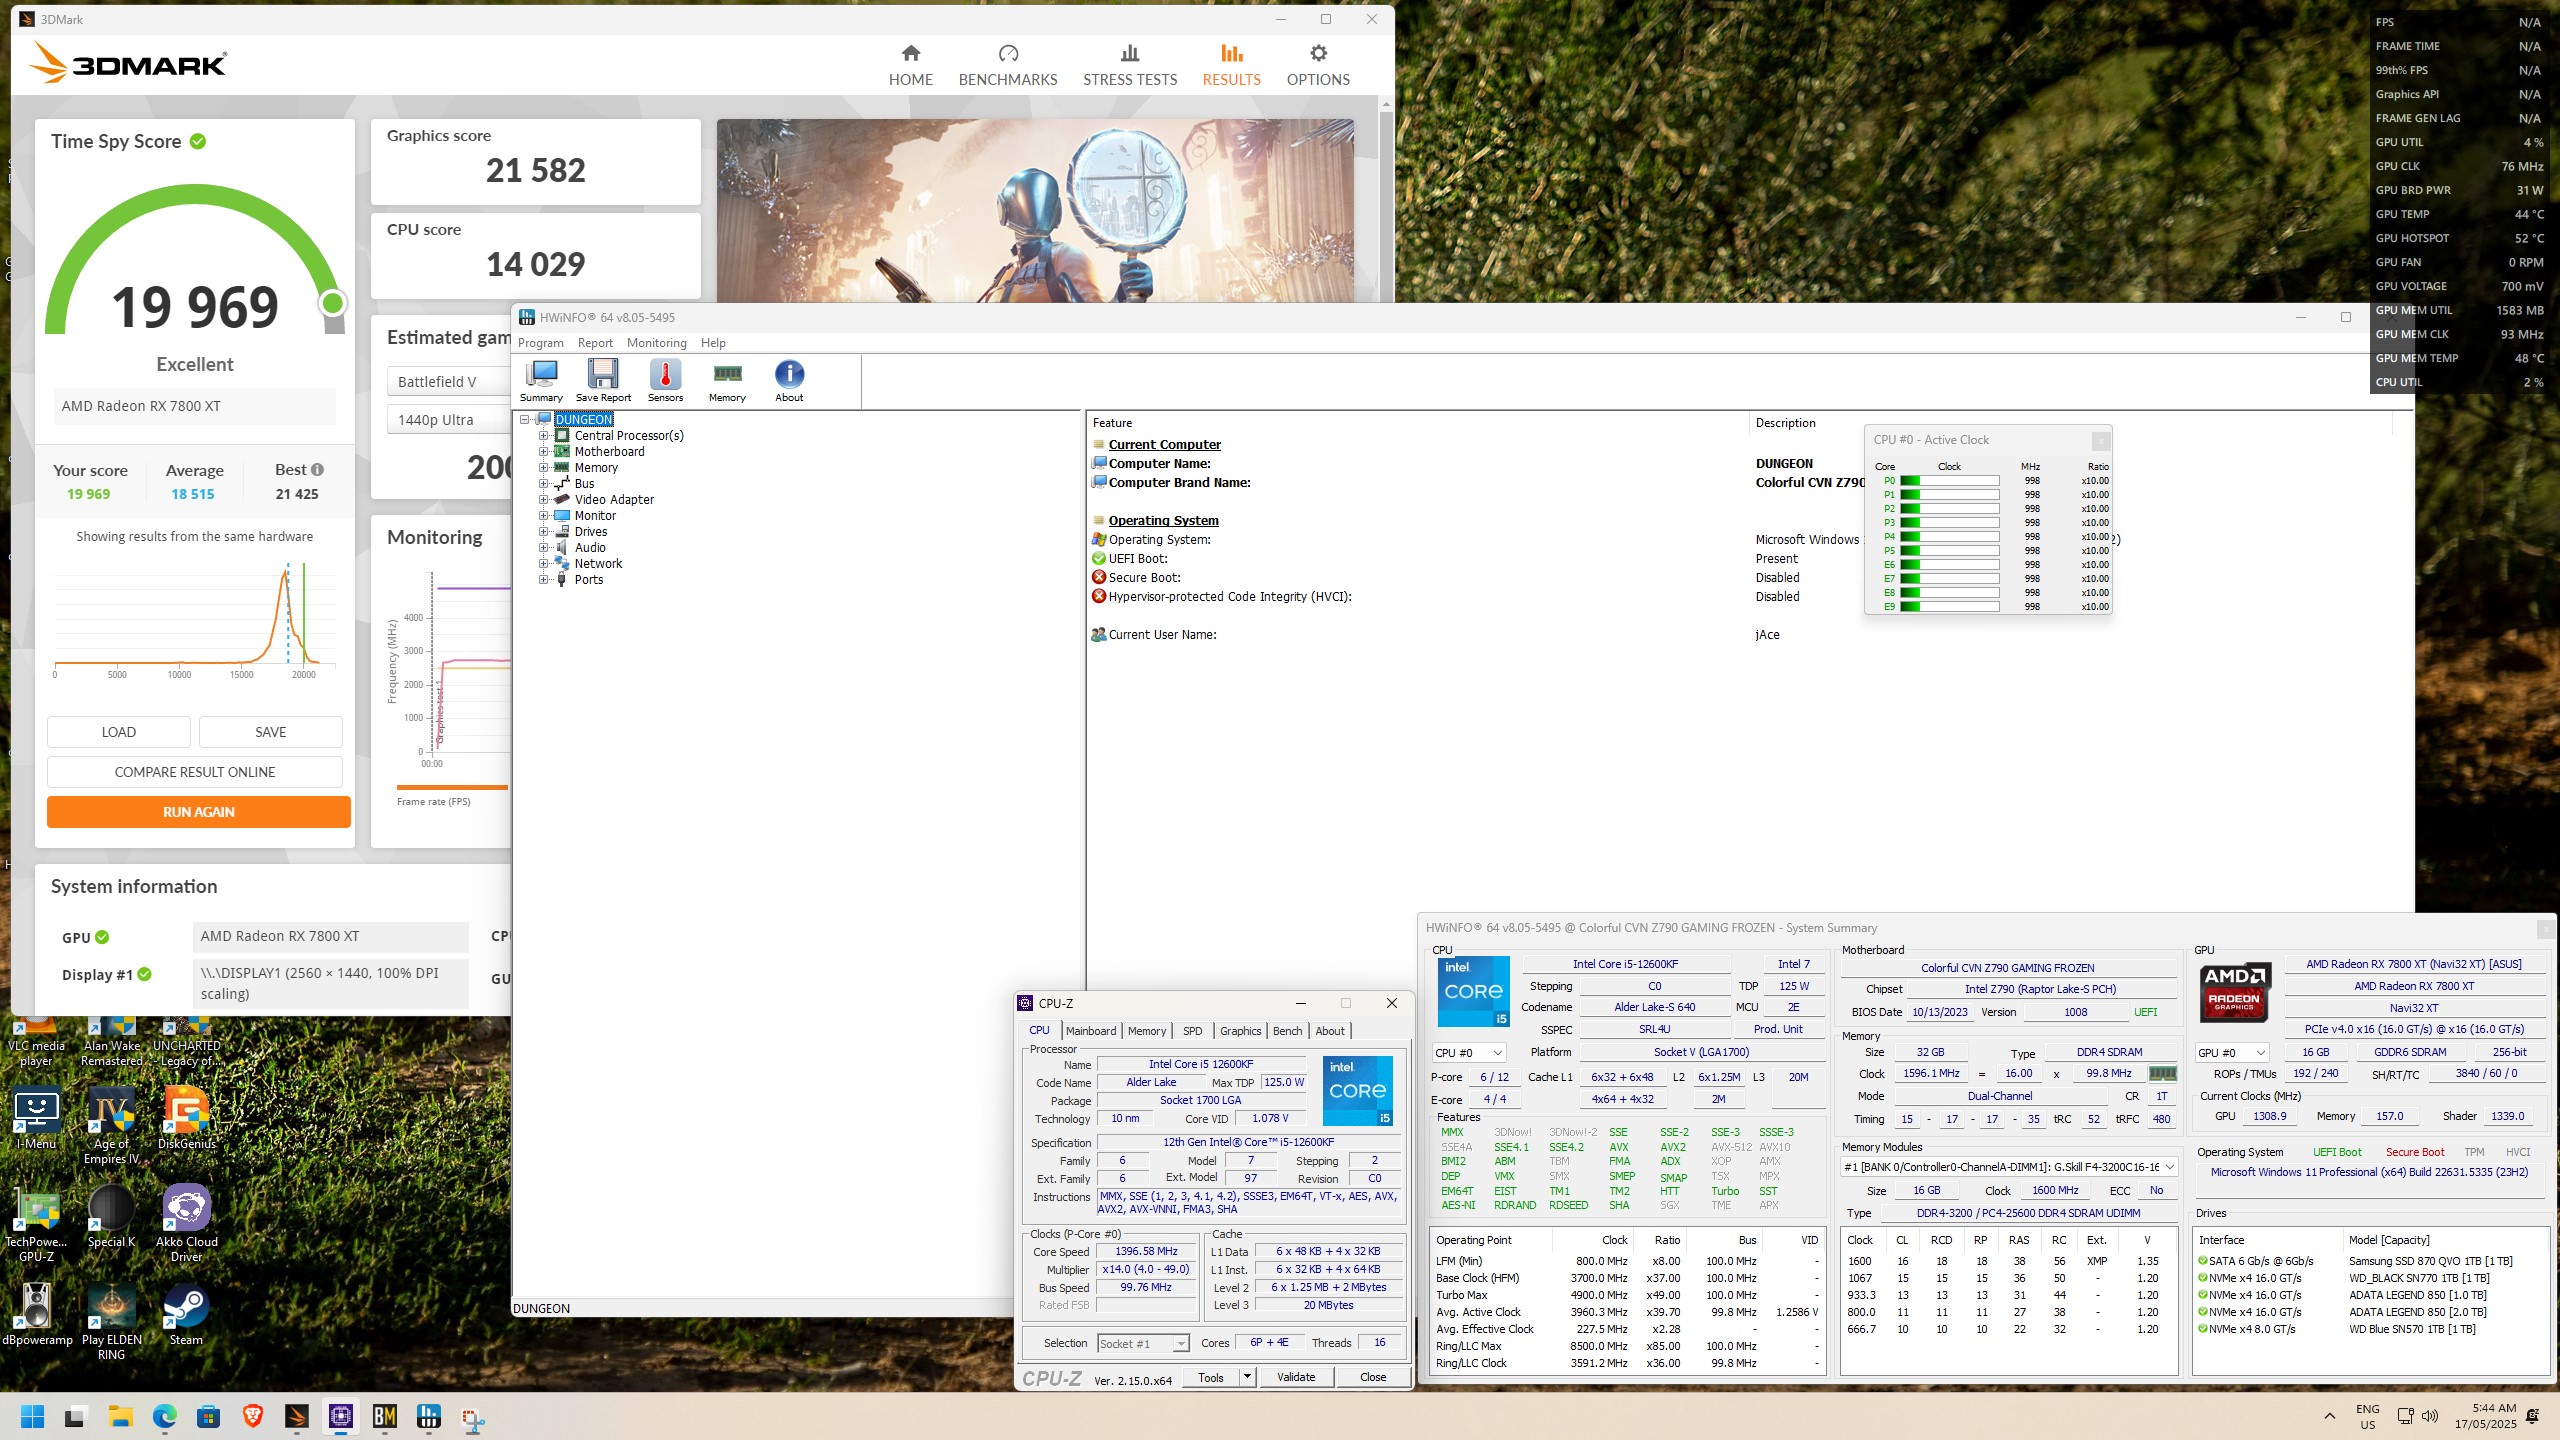Click LOAD button in 3DMark

[x=118, y=732]
